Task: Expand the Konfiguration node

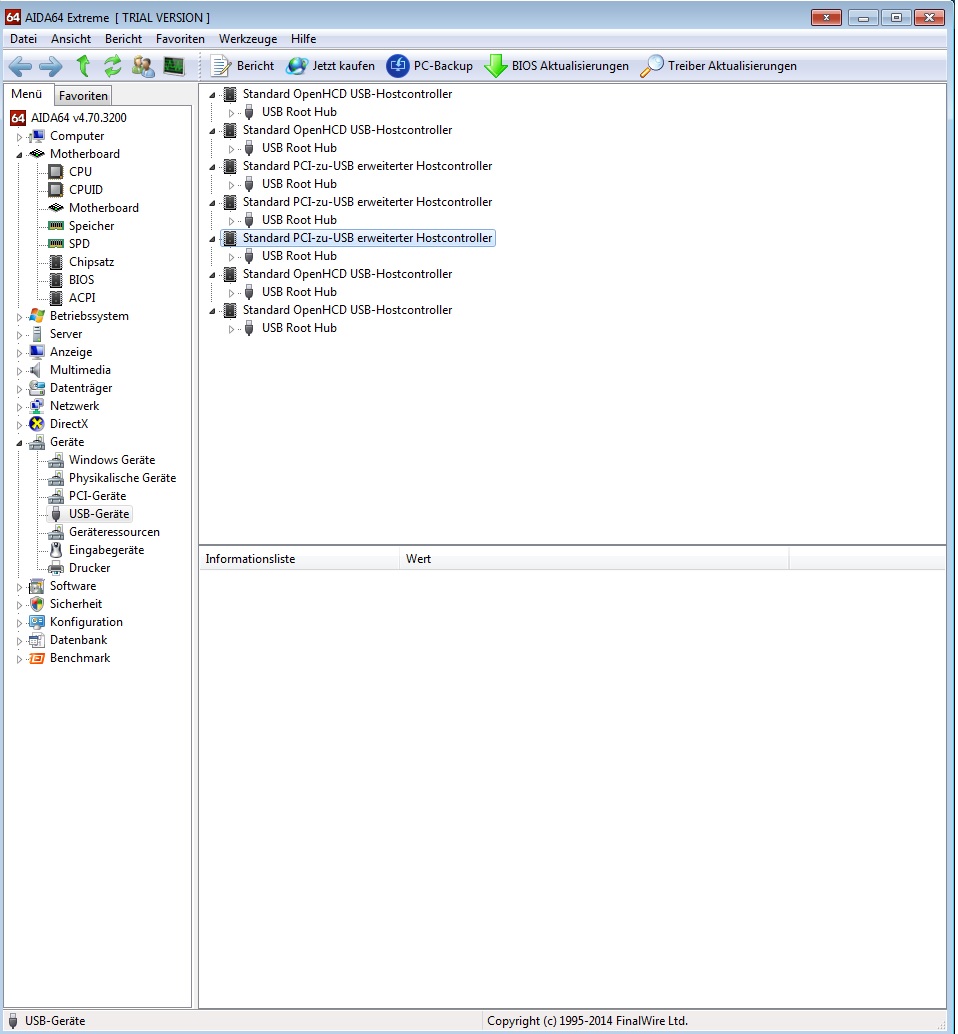Action: pyautogui.click(x=19, y=623)
